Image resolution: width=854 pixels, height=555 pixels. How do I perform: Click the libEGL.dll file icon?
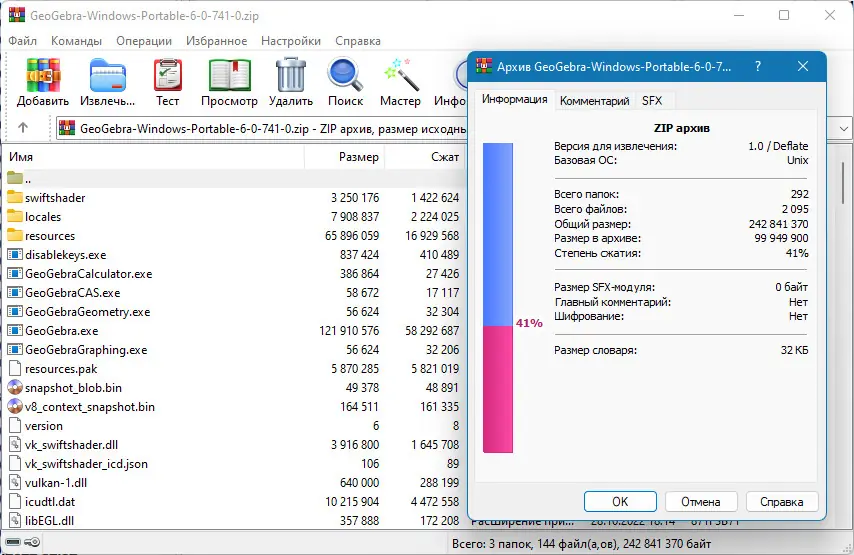15,521
